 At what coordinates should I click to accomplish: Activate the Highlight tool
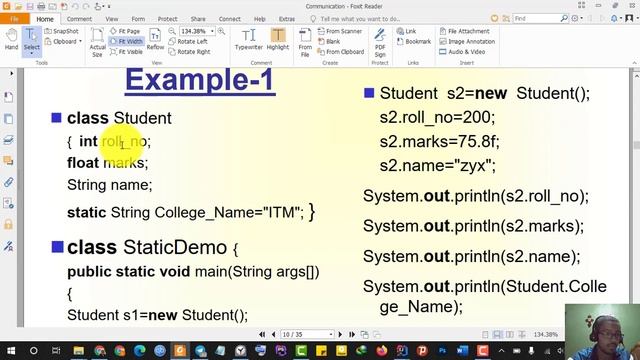pos(278,40)
